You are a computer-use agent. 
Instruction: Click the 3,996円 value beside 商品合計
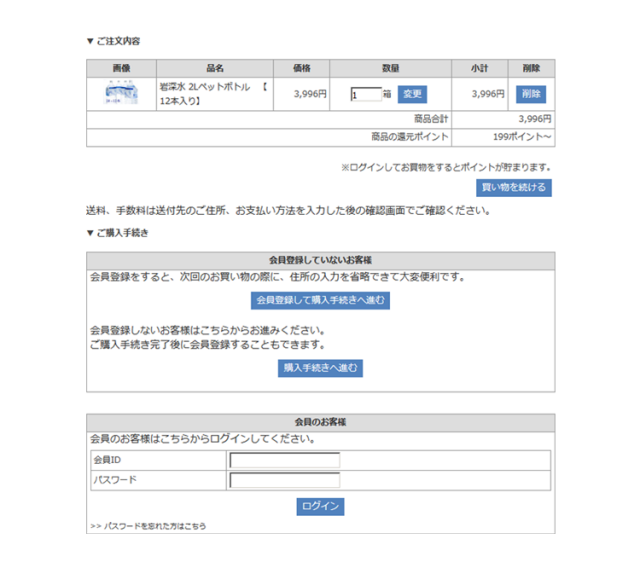535,119
